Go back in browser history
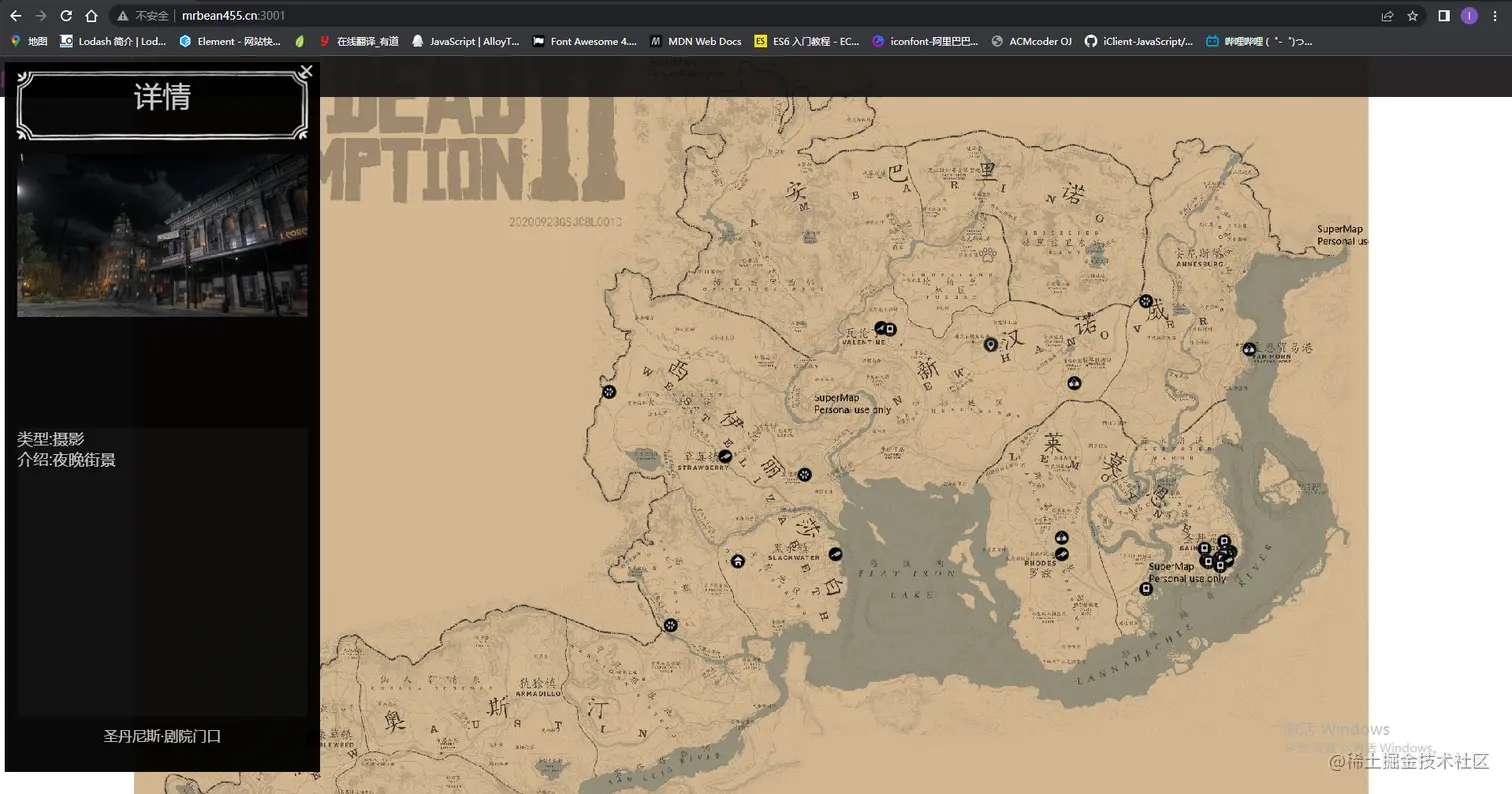Screen dimensions: 1512x794 tap(15, 16)
